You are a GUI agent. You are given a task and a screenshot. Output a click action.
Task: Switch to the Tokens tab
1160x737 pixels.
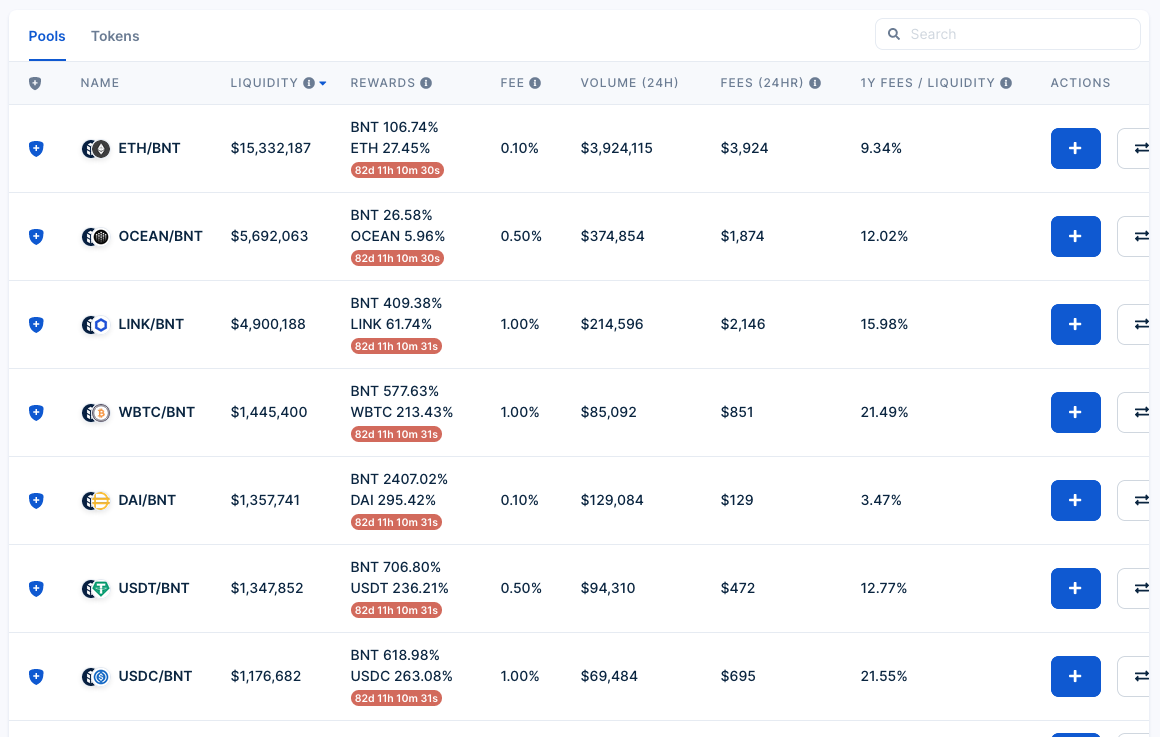coord(114,36)
